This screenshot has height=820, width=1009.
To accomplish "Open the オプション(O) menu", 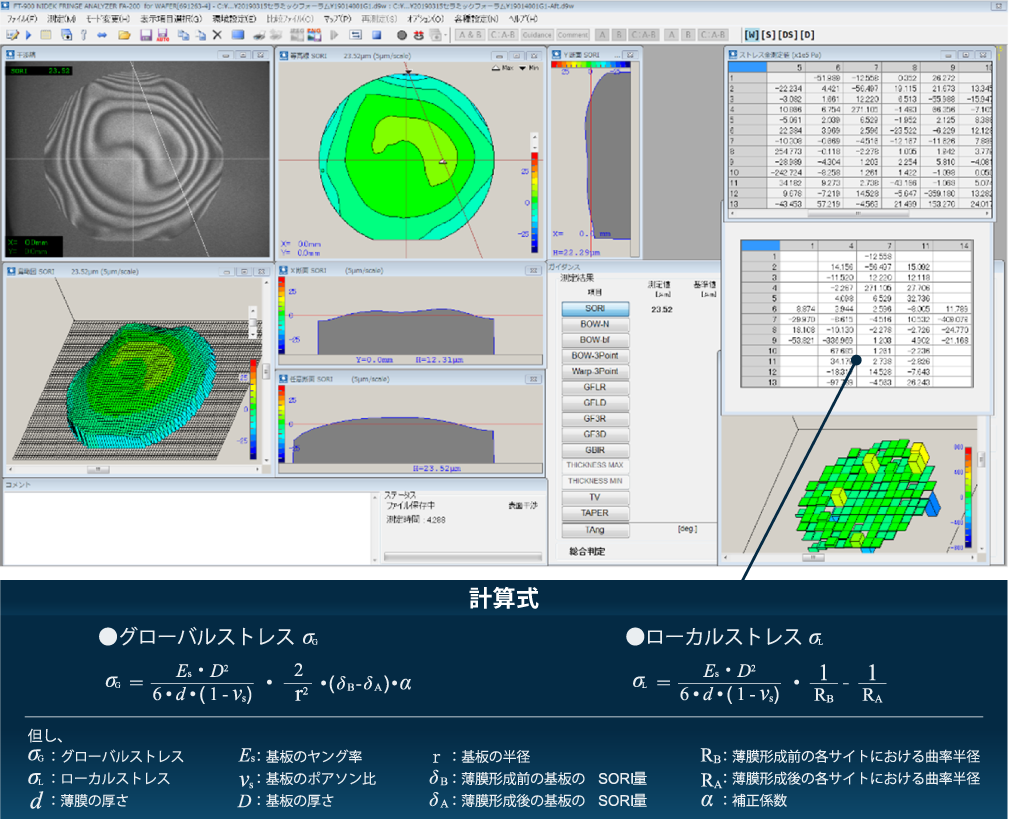I will [x=425, y=19].
